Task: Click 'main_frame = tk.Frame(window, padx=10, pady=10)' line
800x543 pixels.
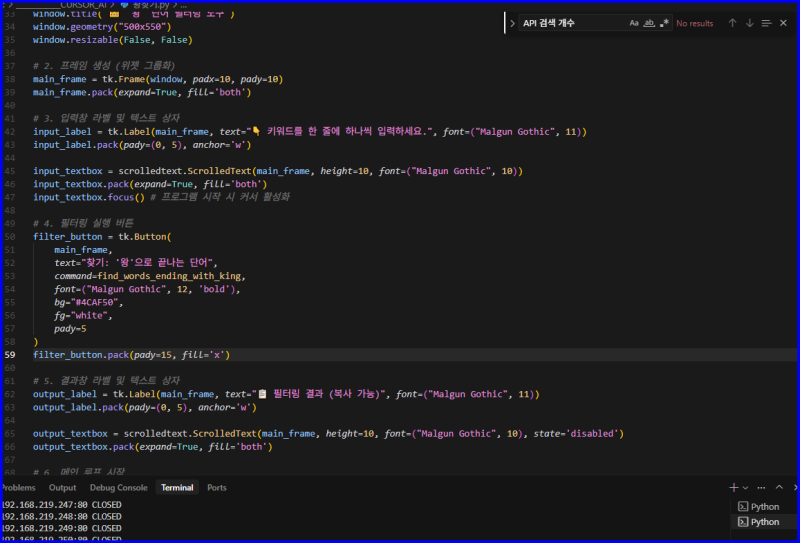Action: [158, 79]
